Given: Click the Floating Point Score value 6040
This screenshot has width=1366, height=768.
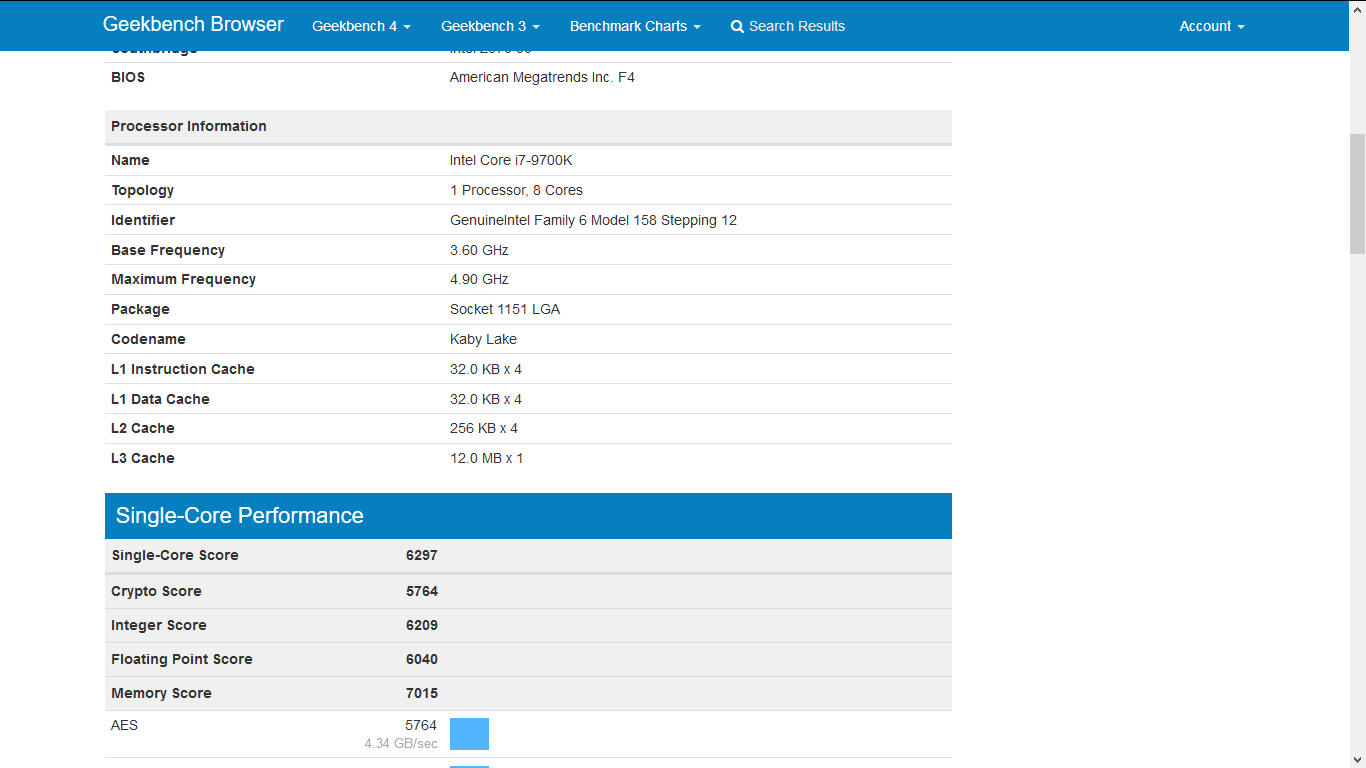Looking at the screenshot, I should pos(422,659).
